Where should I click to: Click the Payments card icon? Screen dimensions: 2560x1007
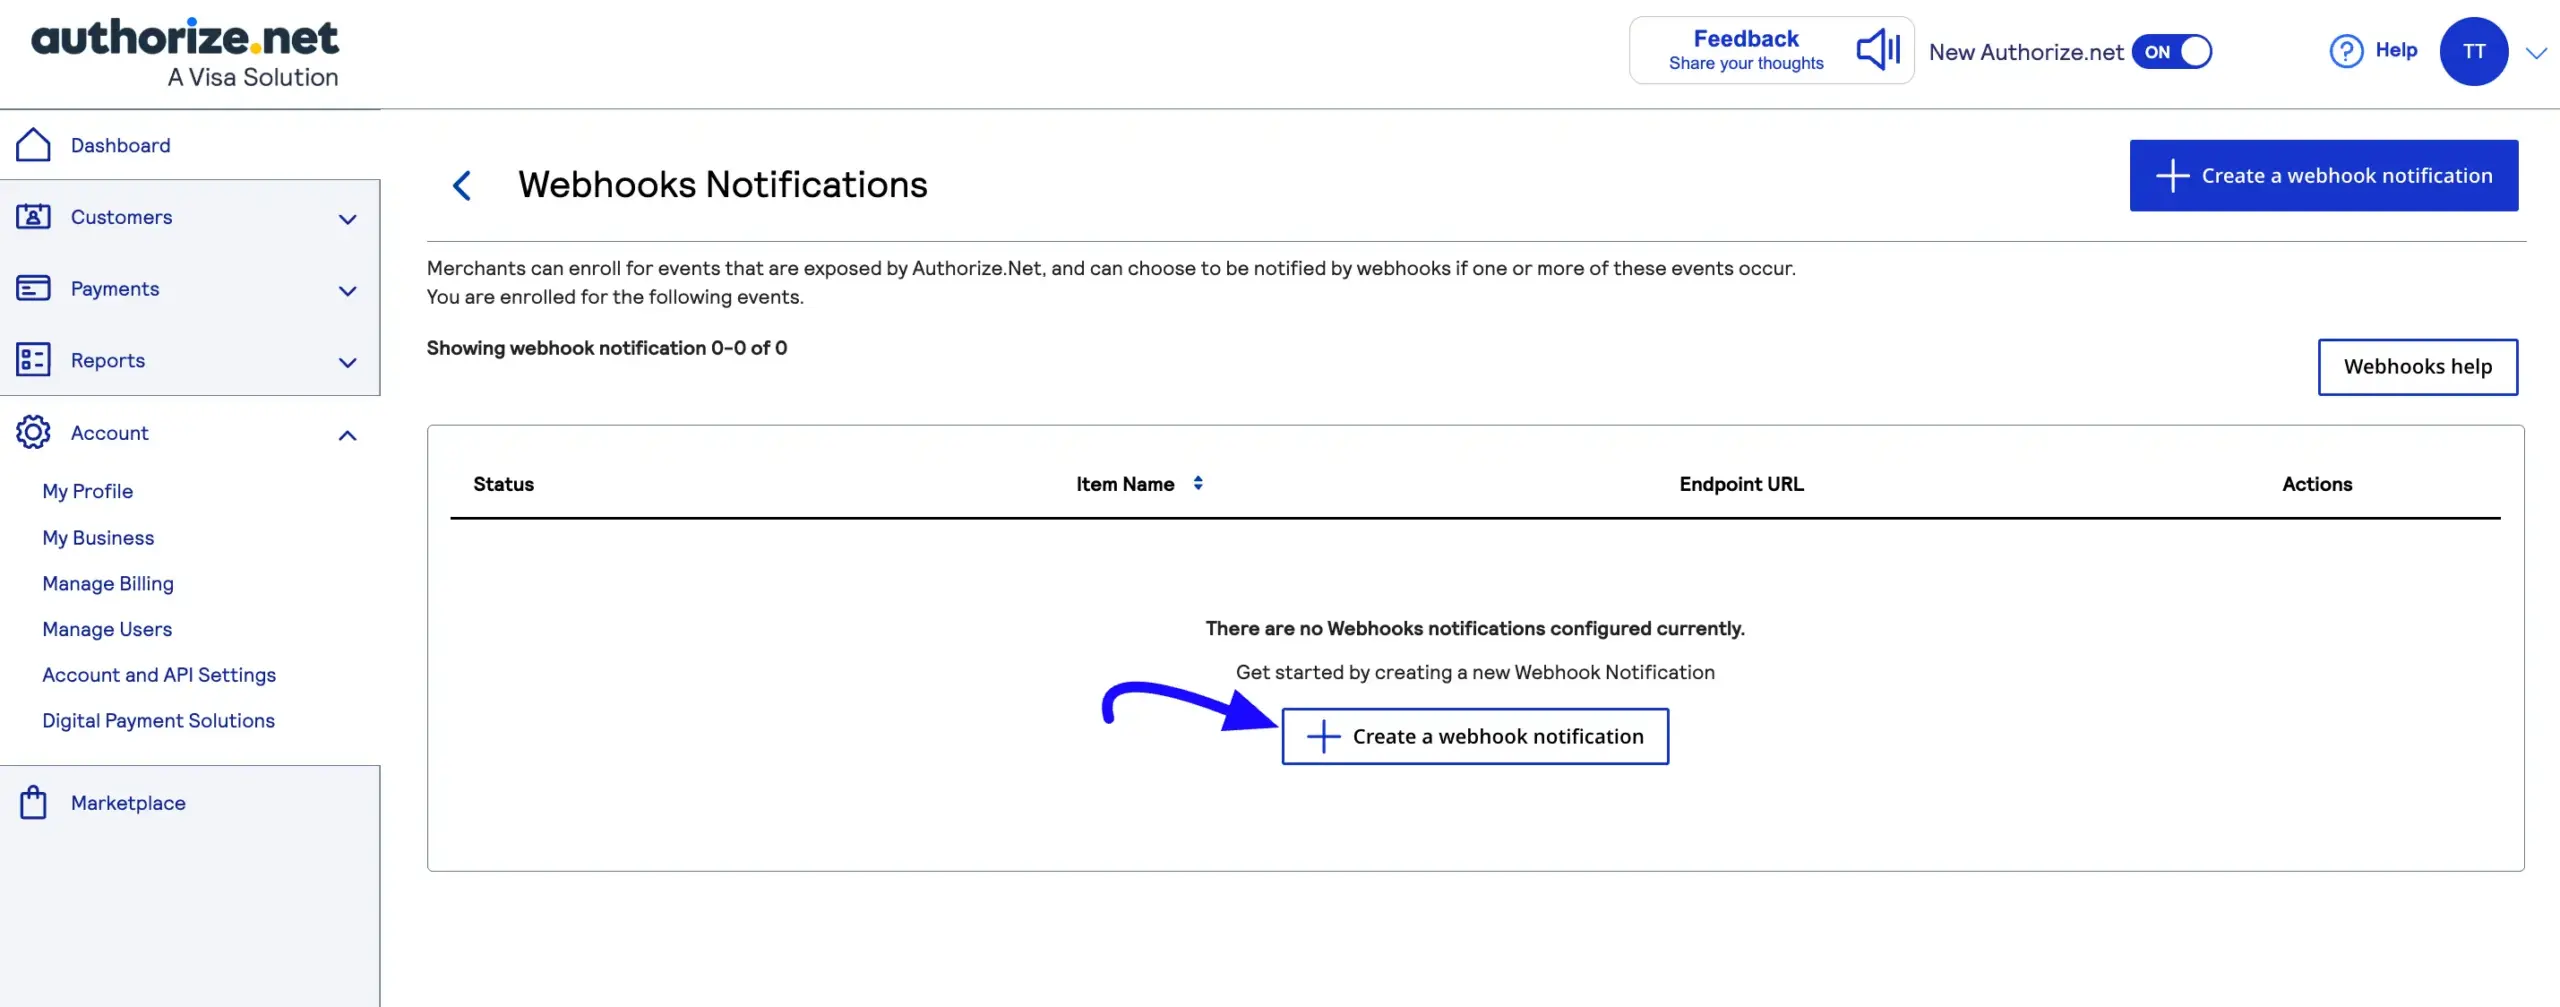33,288
